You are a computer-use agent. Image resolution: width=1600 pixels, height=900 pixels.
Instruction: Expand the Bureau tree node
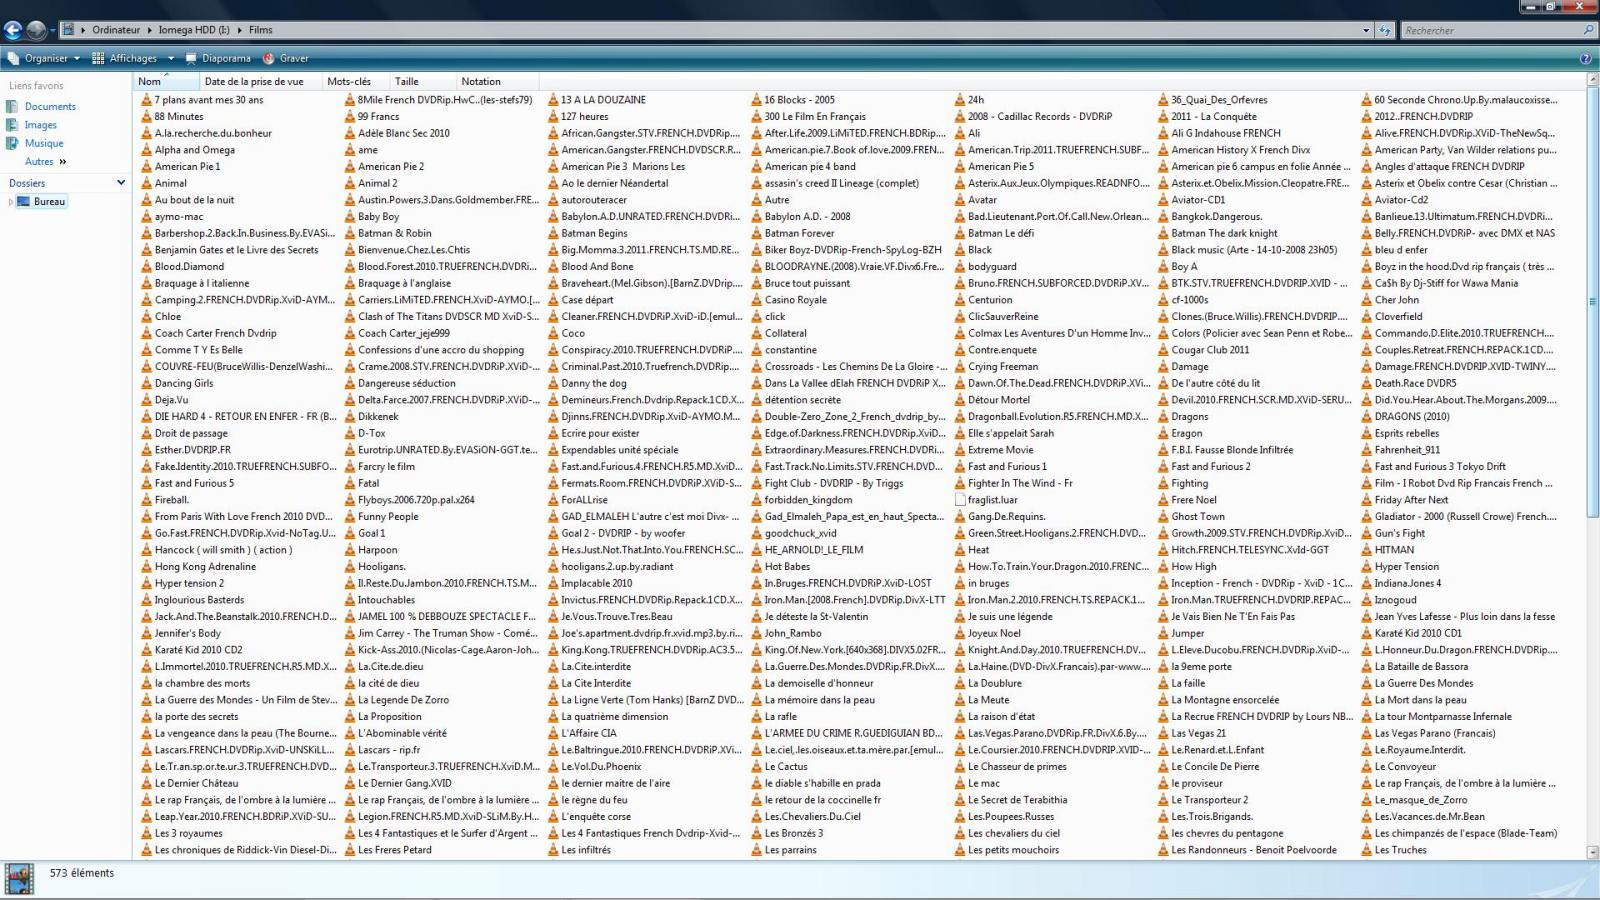pos(11,202)
